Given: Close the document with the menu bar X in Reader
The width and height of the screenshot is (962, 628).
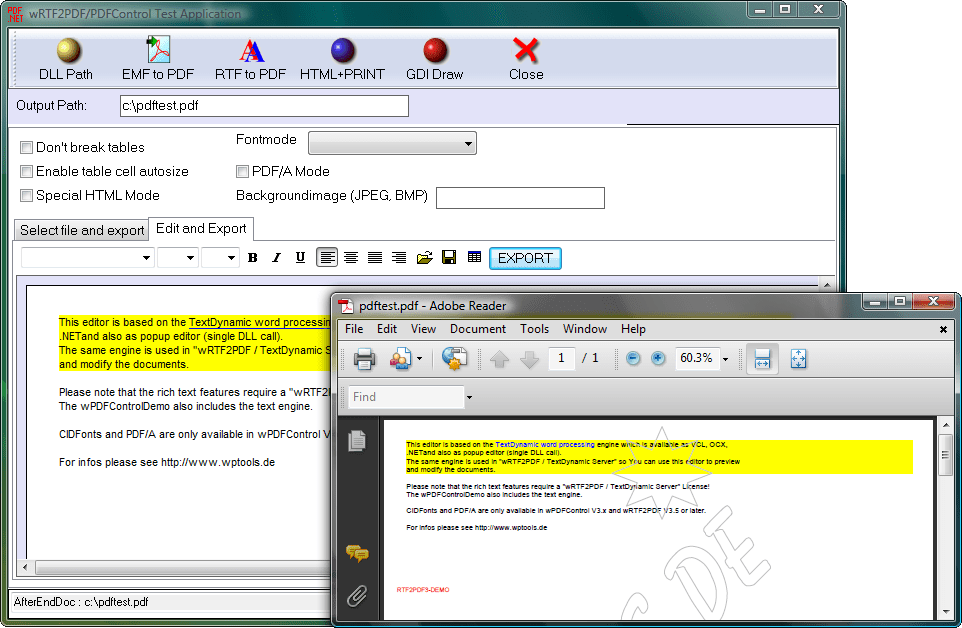Looking at the screenshot, I should (x=943, y=330).
